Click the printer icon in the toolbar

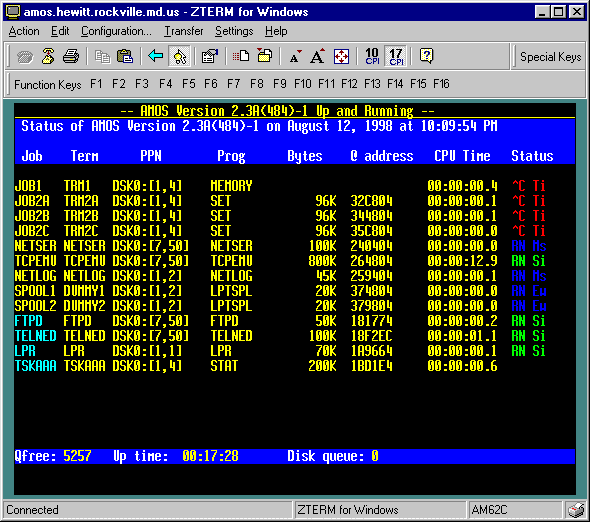coord(71,56)
